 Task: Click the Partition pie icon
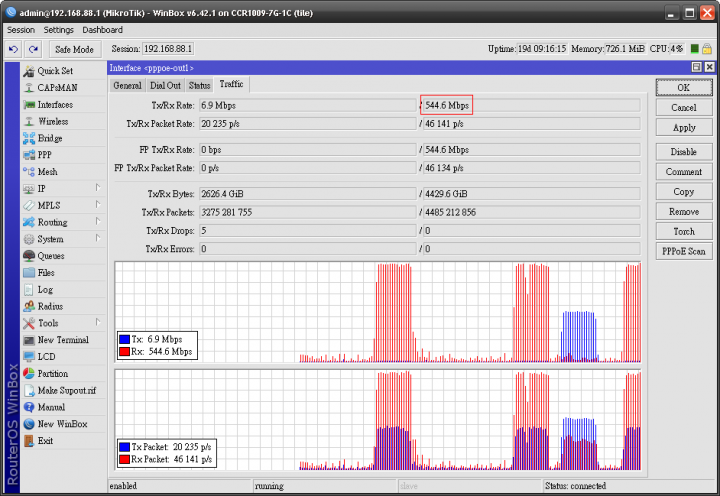tap(29, 374)
